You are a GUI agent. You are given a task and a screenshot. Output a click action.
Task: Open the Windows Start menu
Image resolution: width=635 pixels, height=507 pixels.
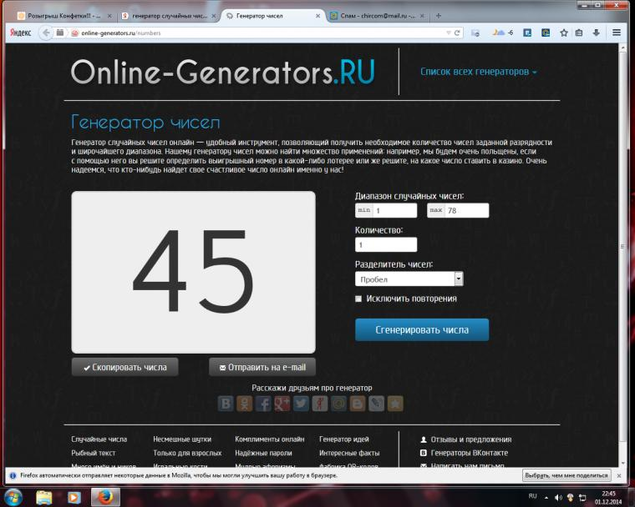coord(13,497)
